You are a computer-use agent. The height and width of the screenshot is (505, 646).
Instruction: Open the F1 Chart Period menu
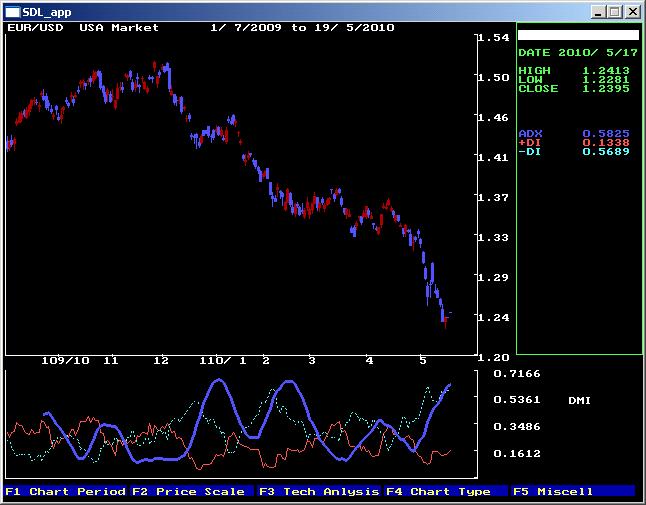click(66, 491)
